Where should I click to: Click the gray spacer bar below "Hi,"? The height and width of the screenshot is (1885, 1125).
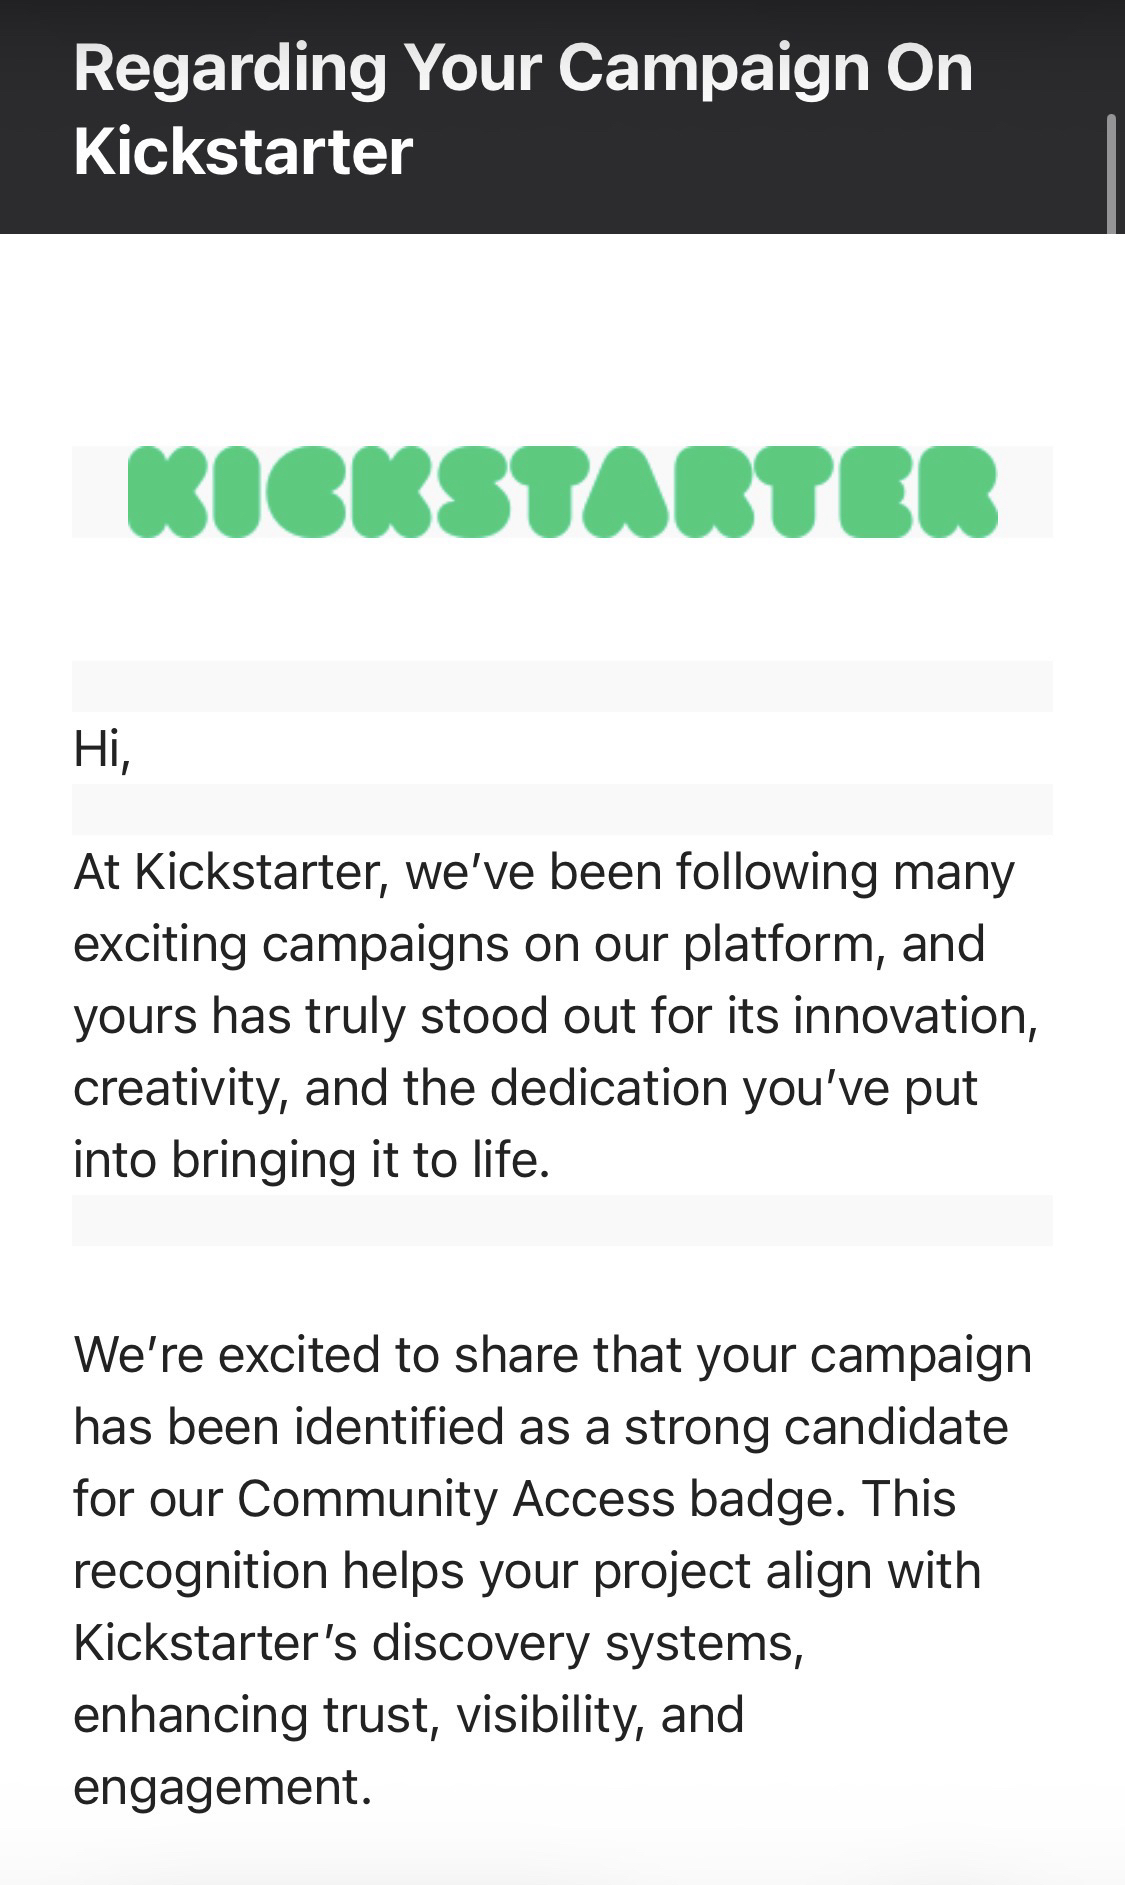(562, 809)
